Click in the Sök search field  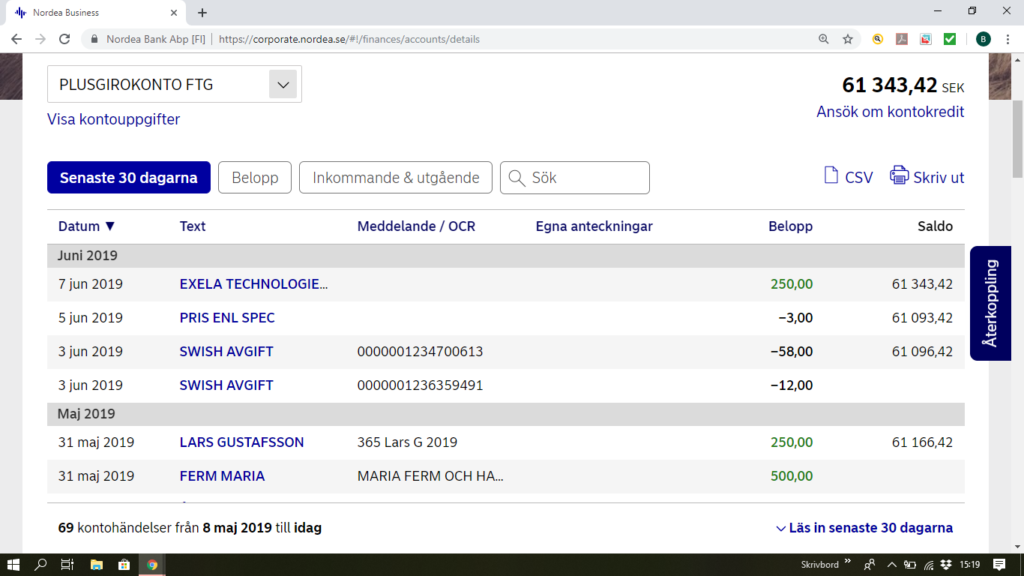[x=575, y=178]
